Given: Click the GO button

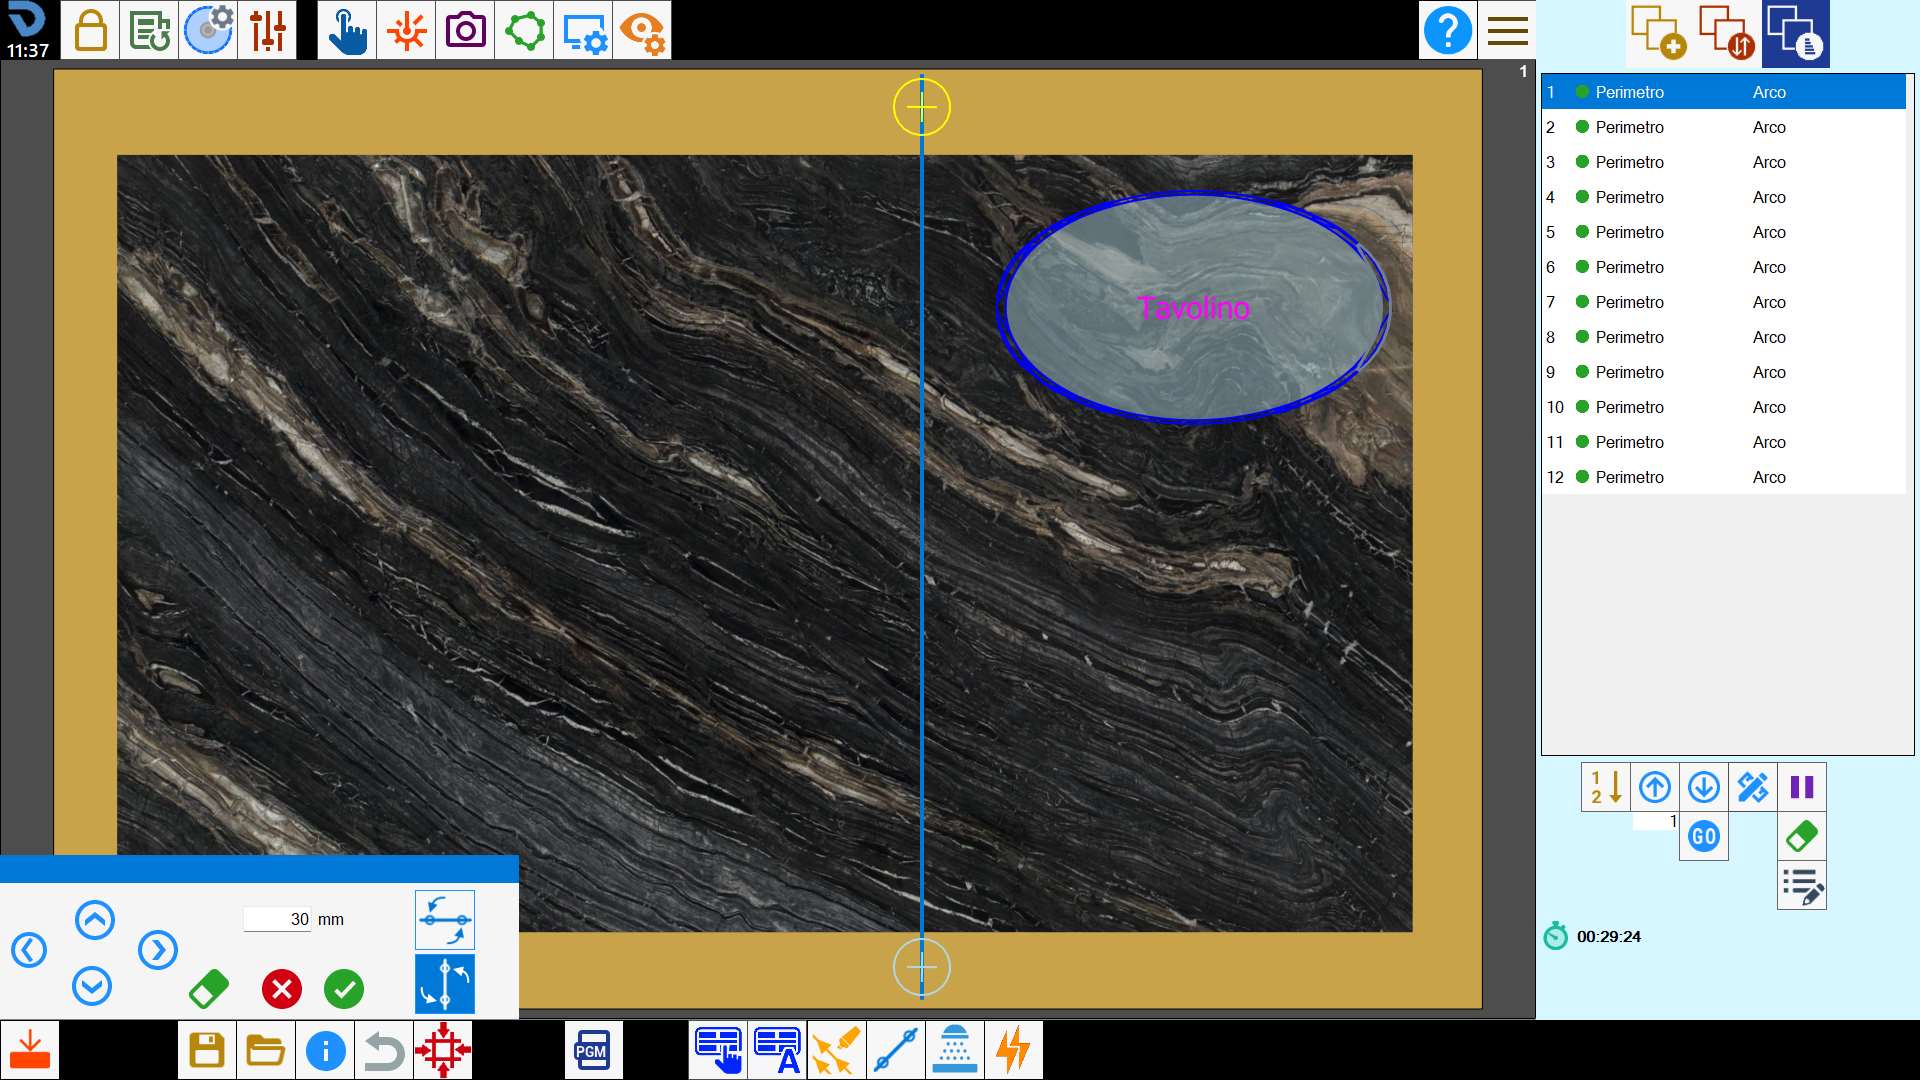Looking at the screenshot, I should pyautogui.click(x=1704, y=836).
